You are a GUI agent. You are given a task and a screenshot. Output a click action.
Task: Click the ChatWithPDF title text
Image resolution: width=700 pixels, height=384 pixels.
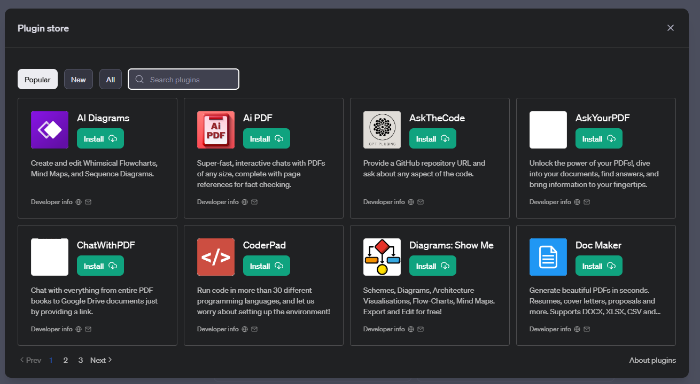106,245
